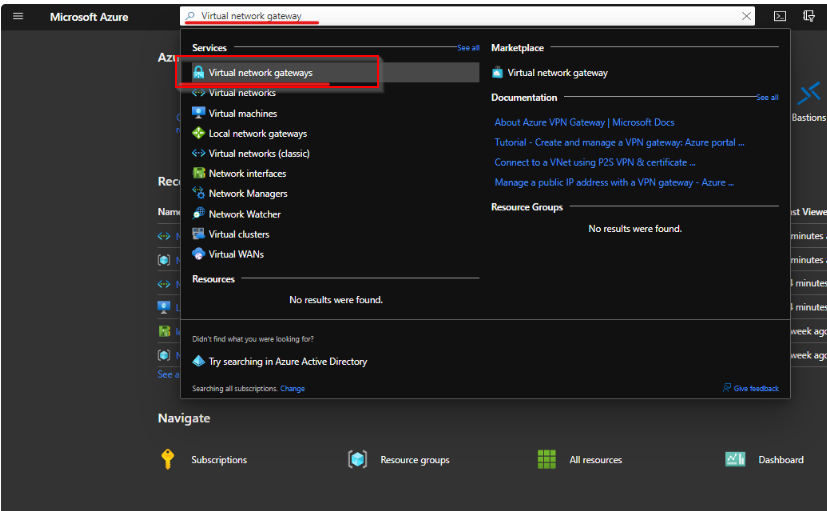This screenshot has height=511, width=827.
Task: Select Virtual machines service entry
Action: point(243,113)
